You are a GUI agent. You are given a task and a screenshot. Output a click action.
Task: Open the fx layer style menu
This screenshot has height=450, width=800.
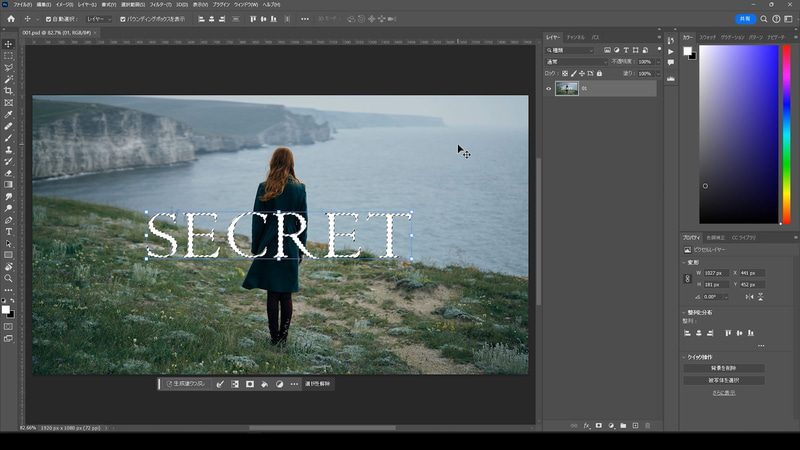pos(586,426)
